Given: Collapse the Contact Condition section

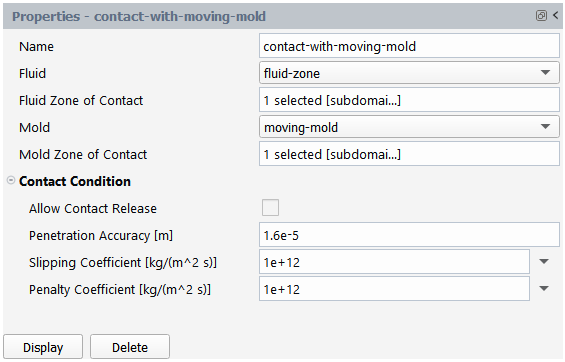Looking at the screenshot, I should coord(11,180).
